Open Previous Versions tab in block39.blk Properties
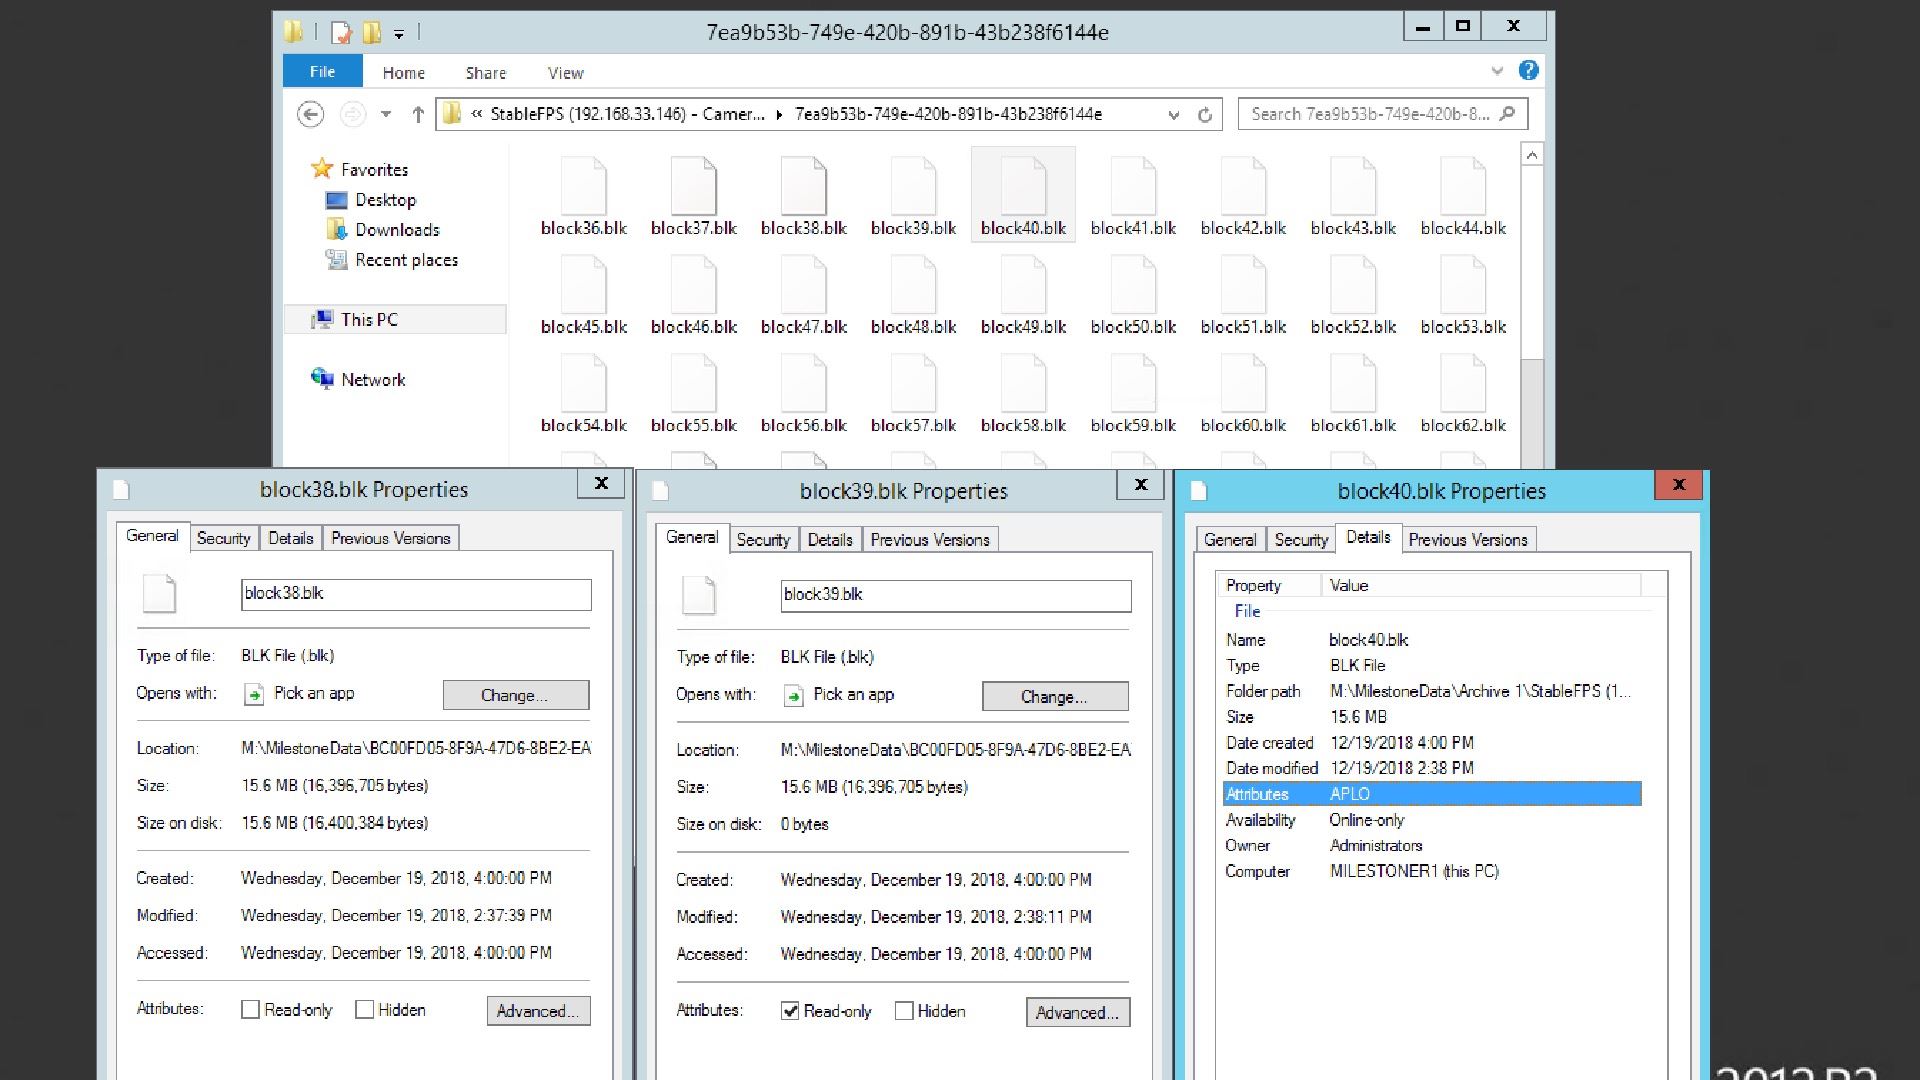The height and width of the screenshot is (1080, 1920). pyautogui.click(x=930, y=540)
